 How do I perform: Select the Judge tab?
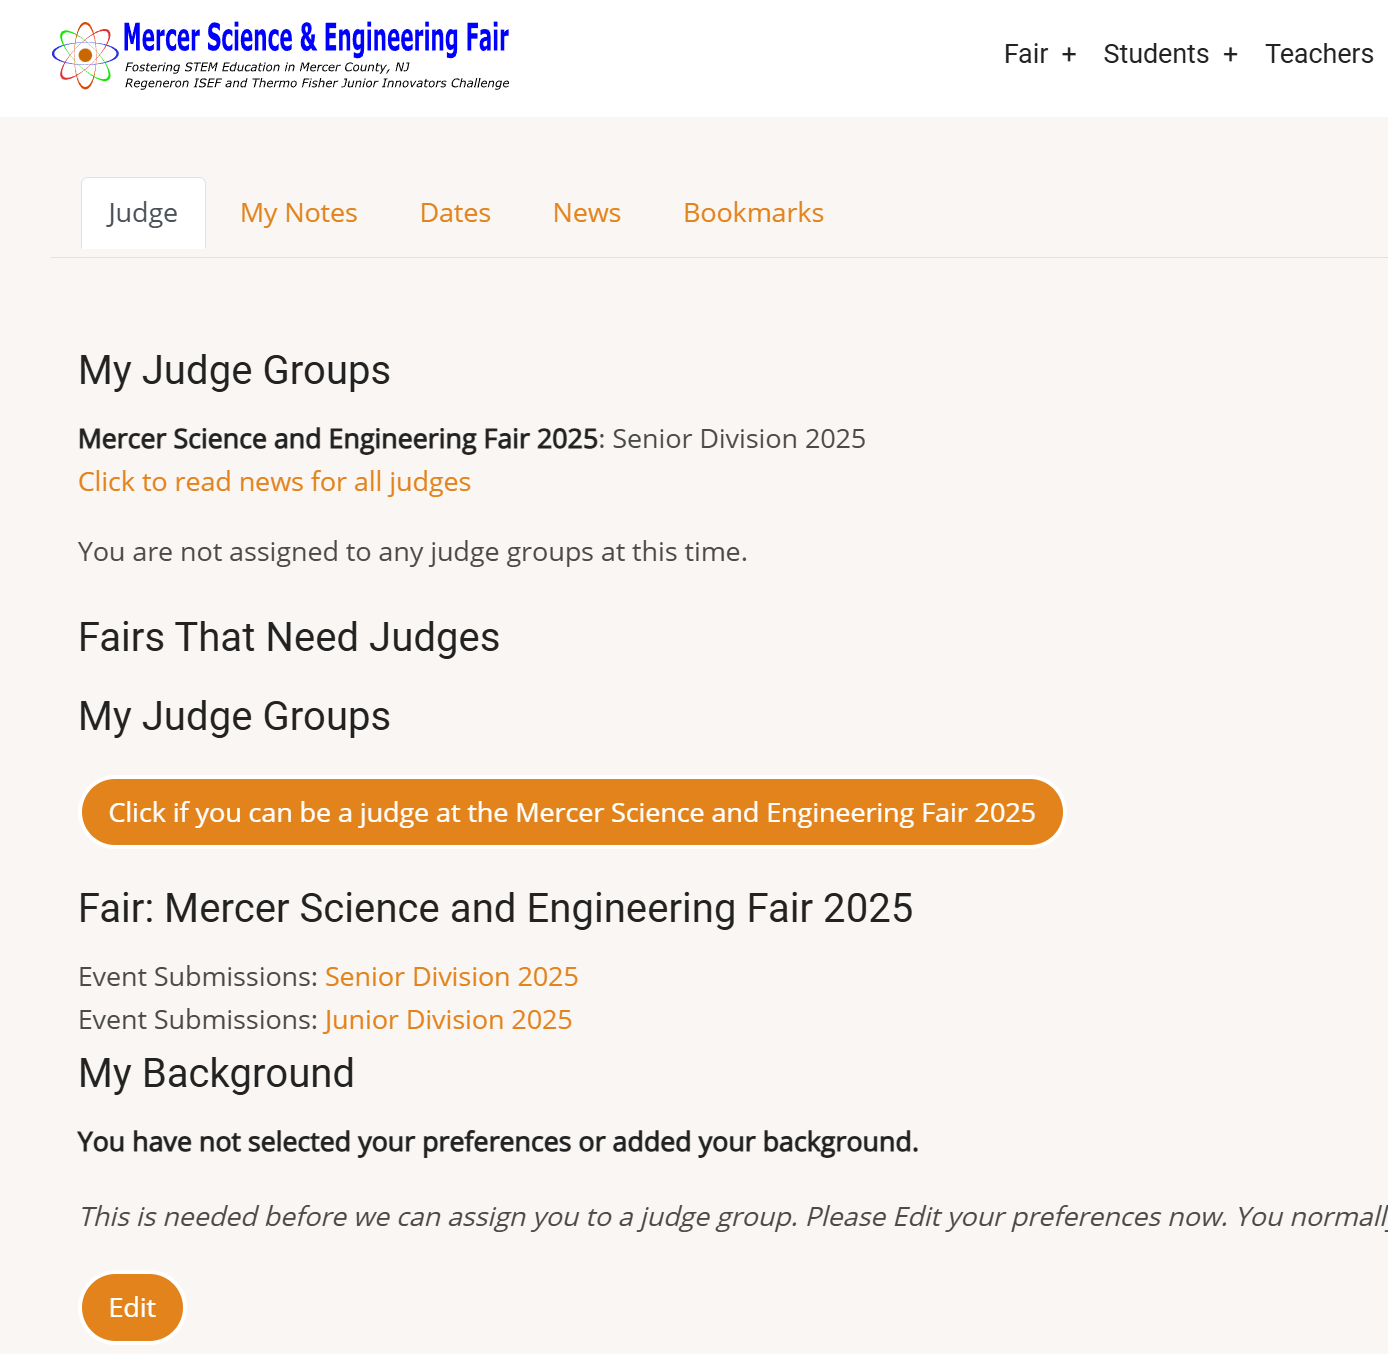pyautogui.click(x=143, y=213)
